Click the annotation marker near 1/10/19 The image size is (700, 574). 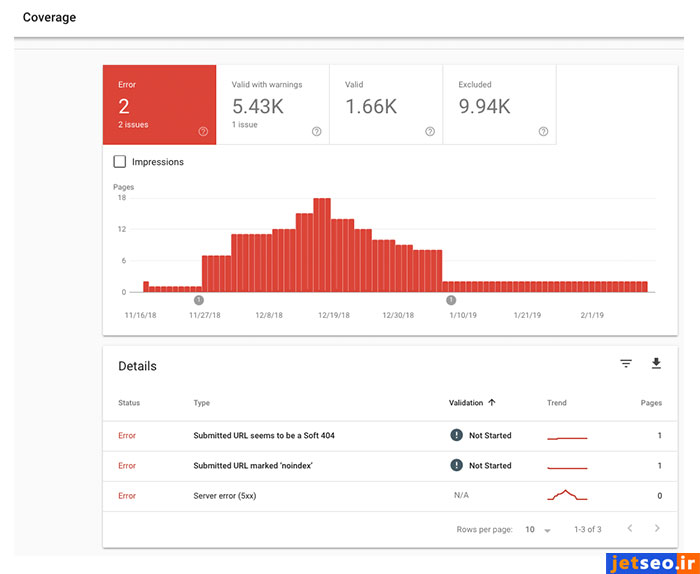[451, 300]
